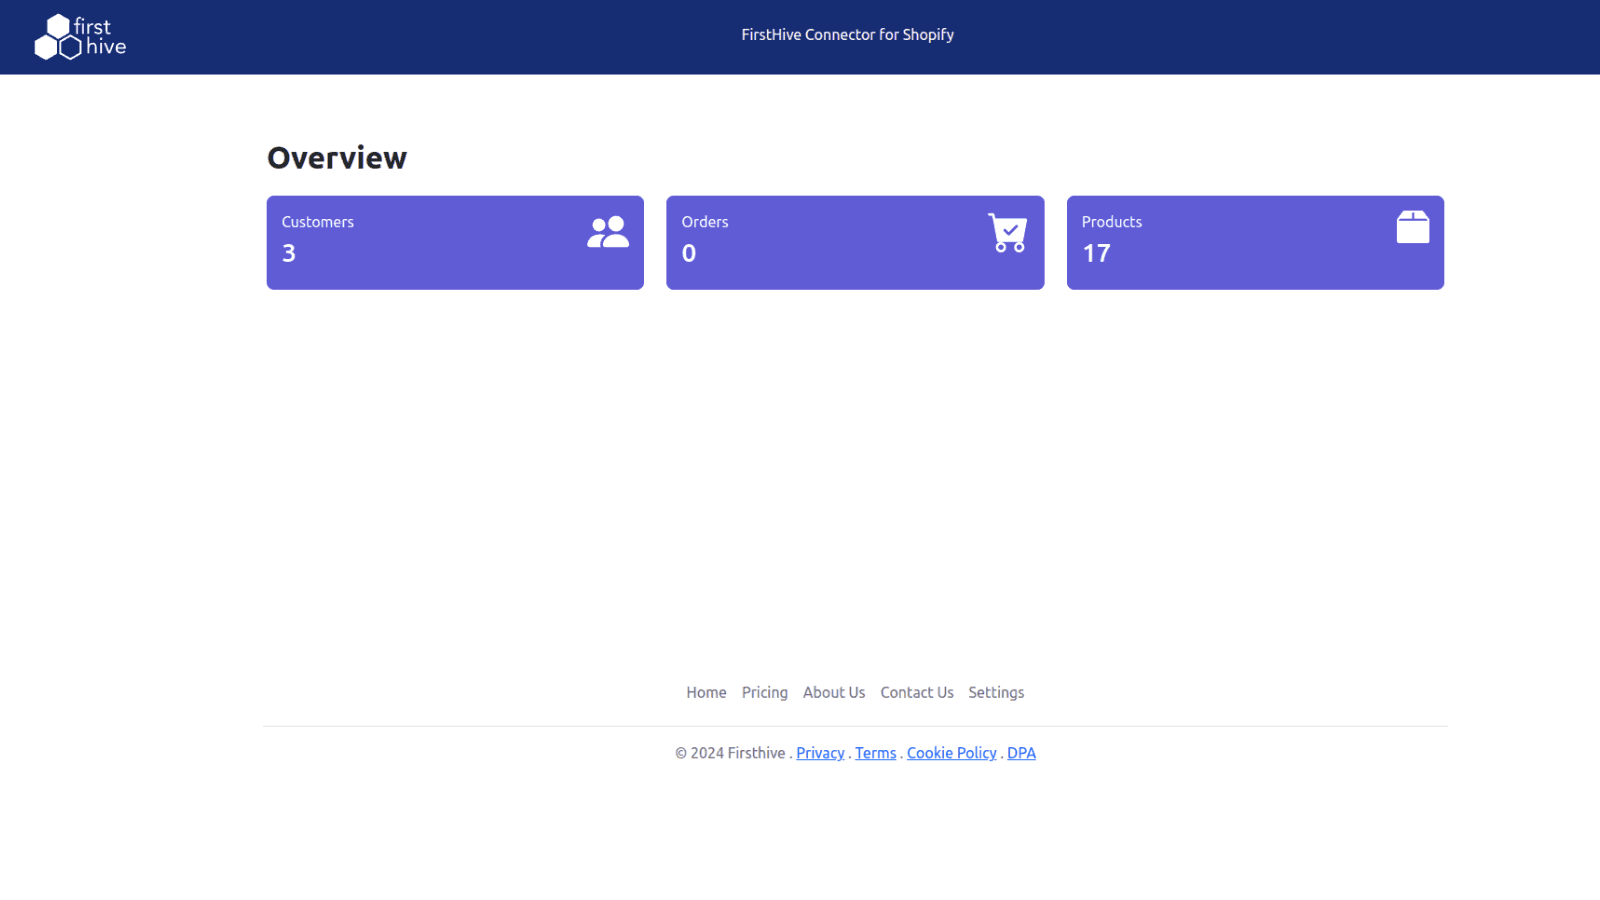The height and width of the screenshot is (900, 1600).
Task: Open the Terms link
Action: (x=875, y=753)
